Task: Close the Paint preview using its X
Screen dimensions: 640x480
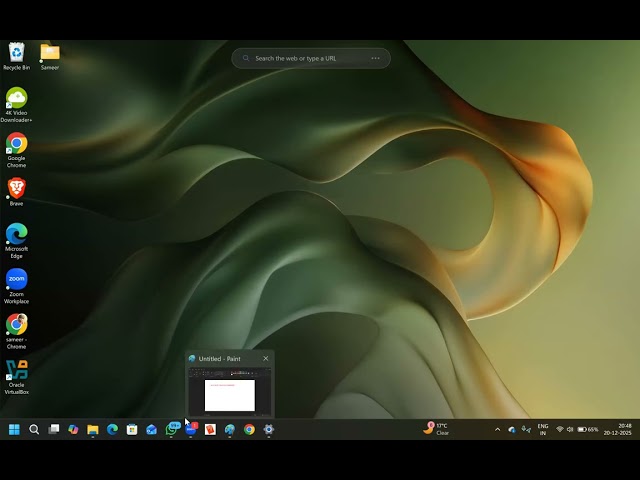Action: point(266,358)
